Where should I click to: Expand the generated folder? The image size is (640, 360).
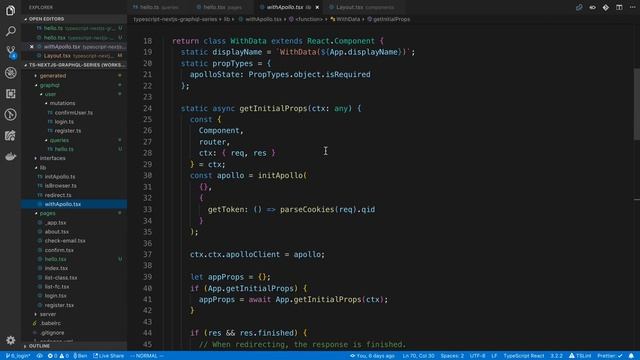(74, 76)
